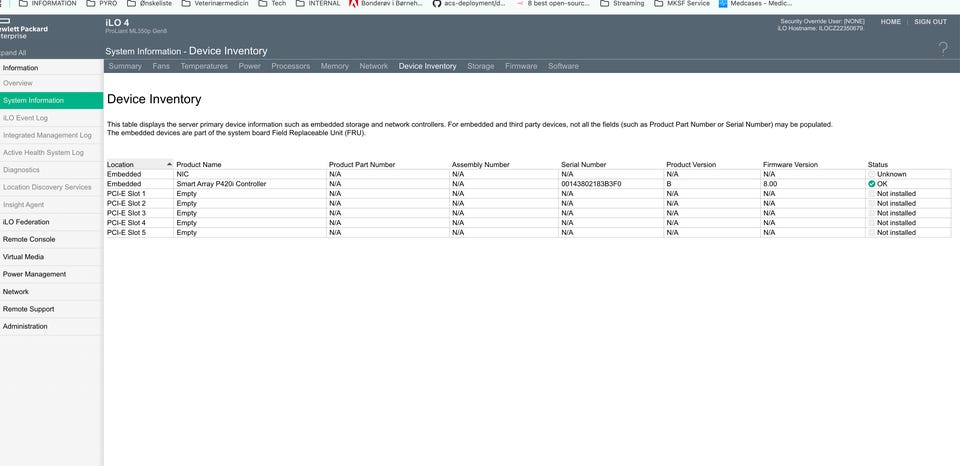960x466 pixels.
Task: Click the PCI-E Slot 2 location cell
Action: coord(126,203)
